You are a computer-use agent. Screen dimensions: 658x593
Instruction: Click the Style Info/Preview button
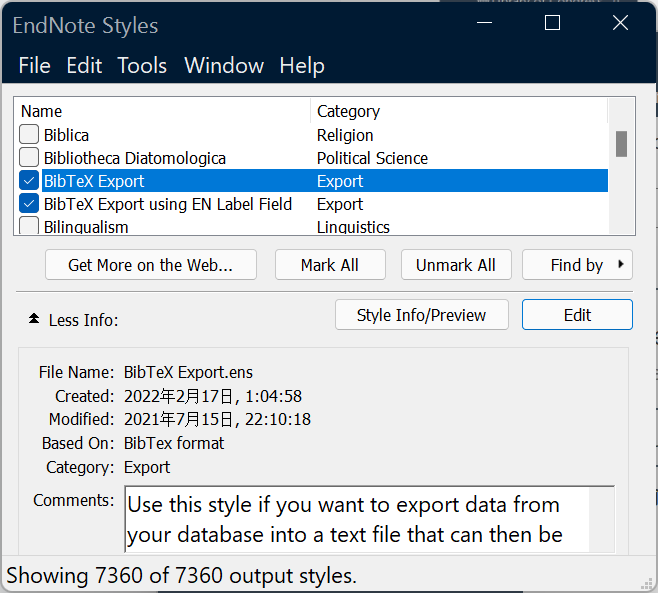[422, 315]
